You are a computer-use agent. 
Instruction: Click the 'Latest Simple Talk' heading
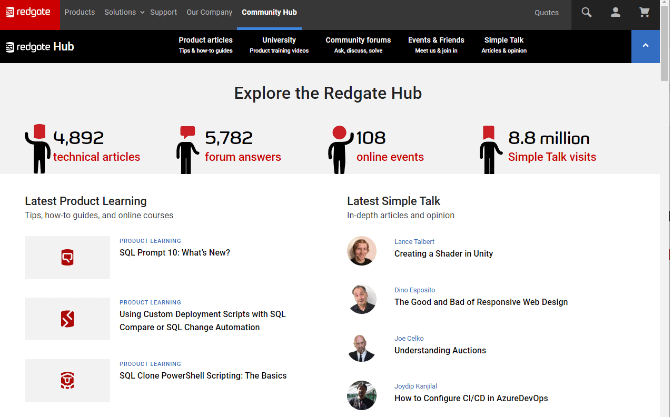(x=393, y=201)
